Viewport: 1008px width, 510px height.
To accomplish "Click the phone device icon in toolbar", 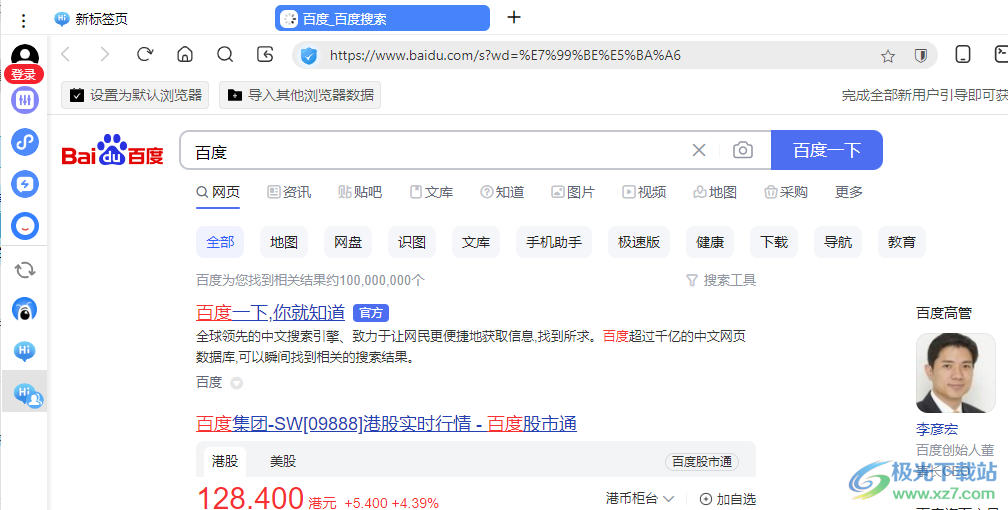I will click(962, 55).
